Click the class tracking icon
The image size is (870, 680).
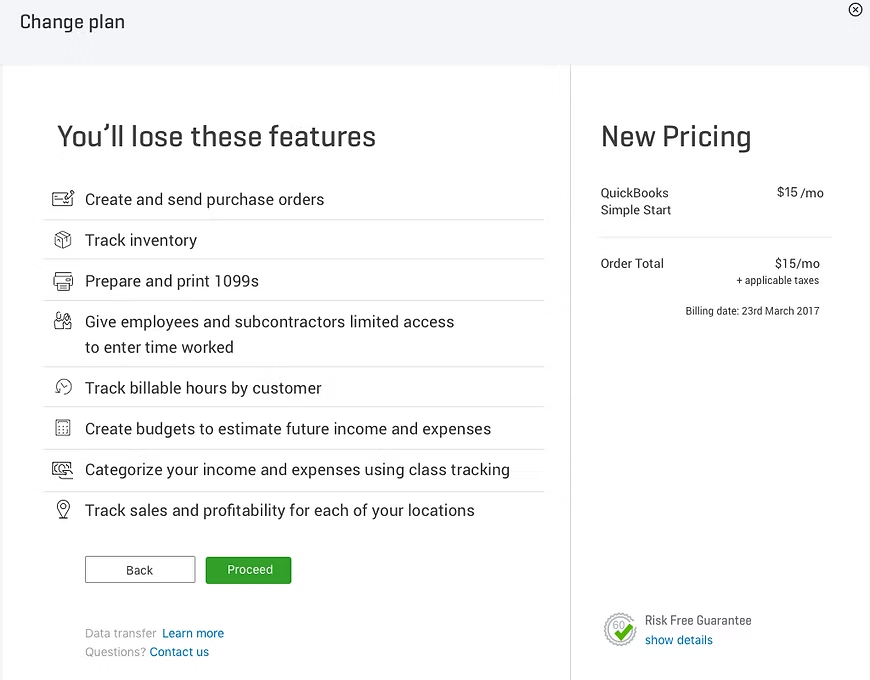(62, 469)
